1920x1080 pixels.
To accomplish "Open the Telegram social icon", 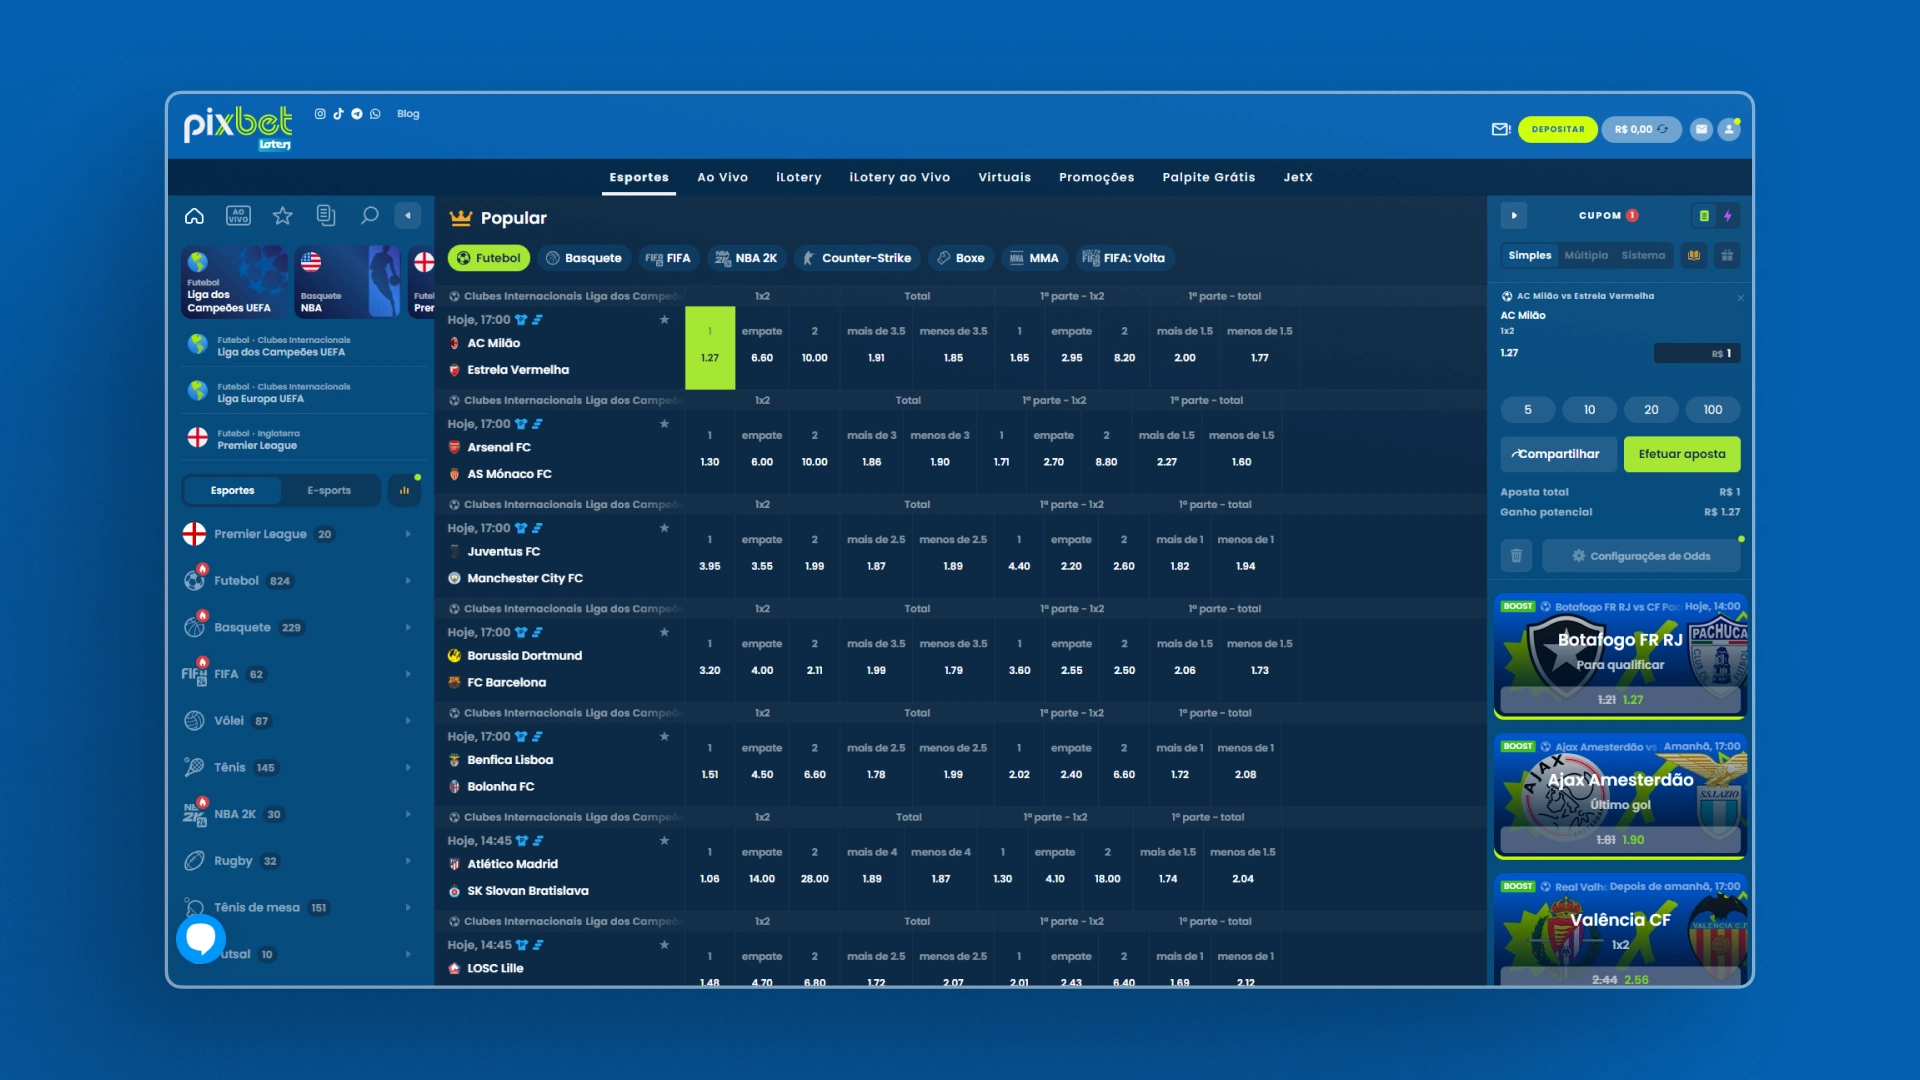I will [356, 114].
